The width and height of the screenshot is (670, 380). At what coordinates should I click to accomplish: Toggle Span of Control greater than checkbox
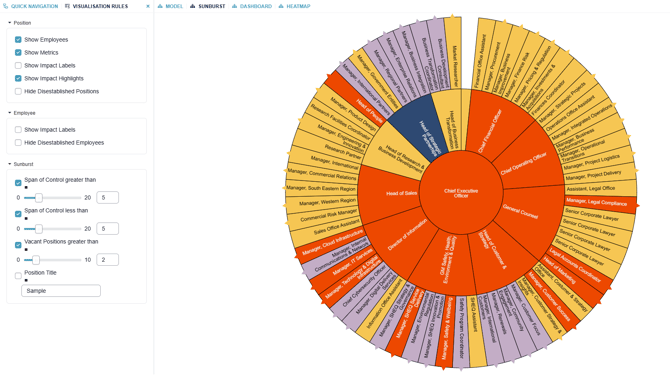tap(18, 183)
